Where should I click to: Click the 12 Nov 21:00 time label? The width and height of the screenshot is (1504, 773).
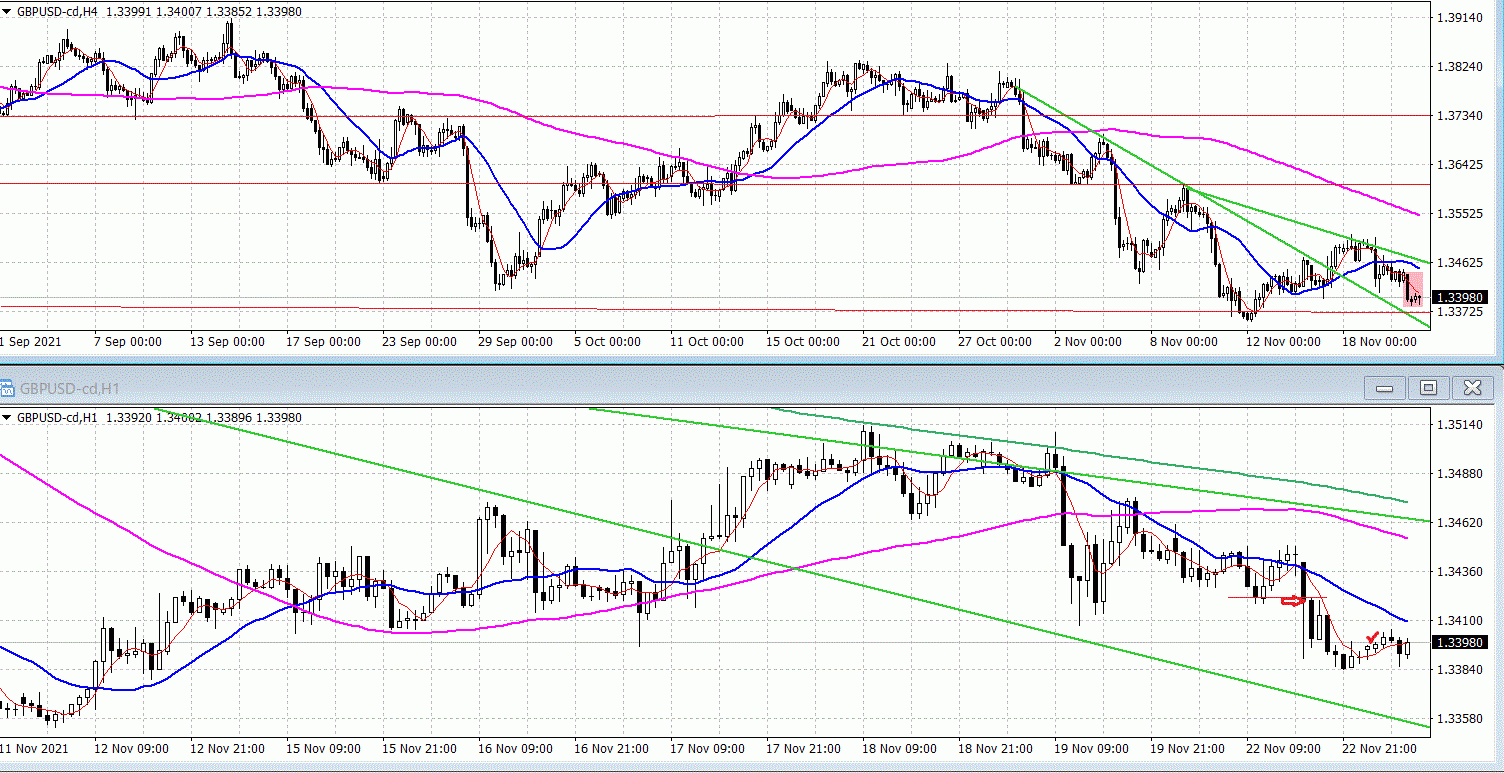[227, 748]
